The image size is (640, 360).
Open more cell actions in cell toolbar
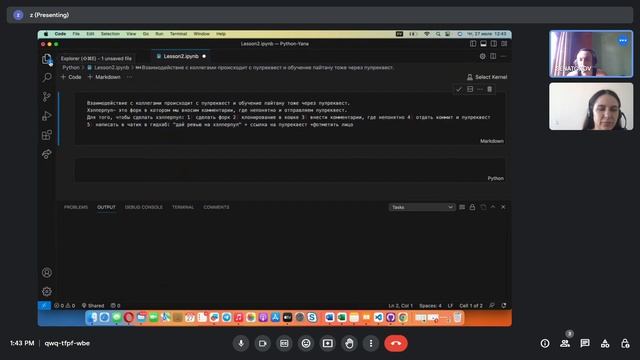point(480,89)
